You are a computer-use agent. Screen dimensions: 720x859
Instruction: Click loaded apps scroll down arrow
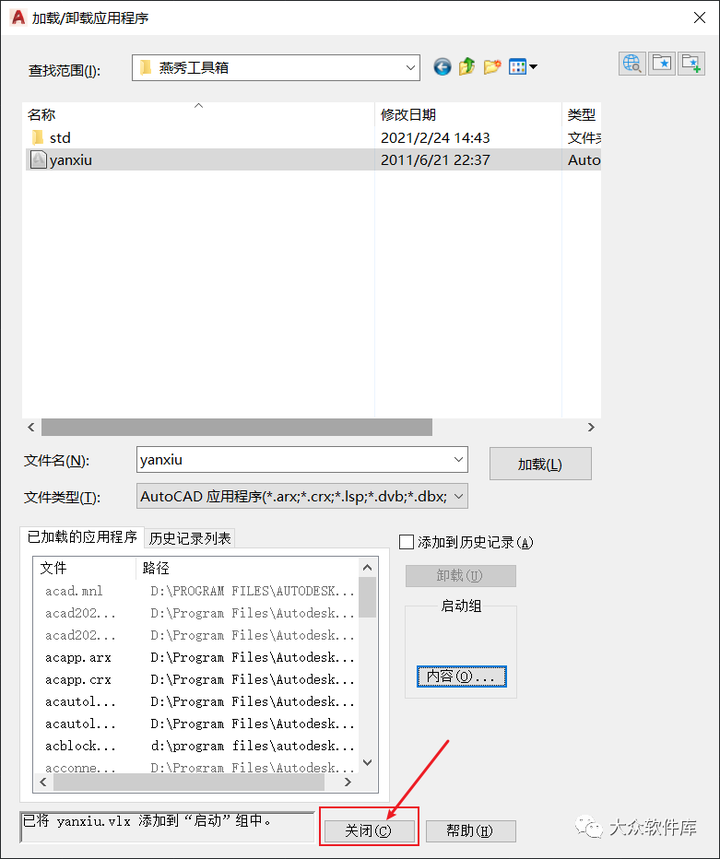coord(368,763)
